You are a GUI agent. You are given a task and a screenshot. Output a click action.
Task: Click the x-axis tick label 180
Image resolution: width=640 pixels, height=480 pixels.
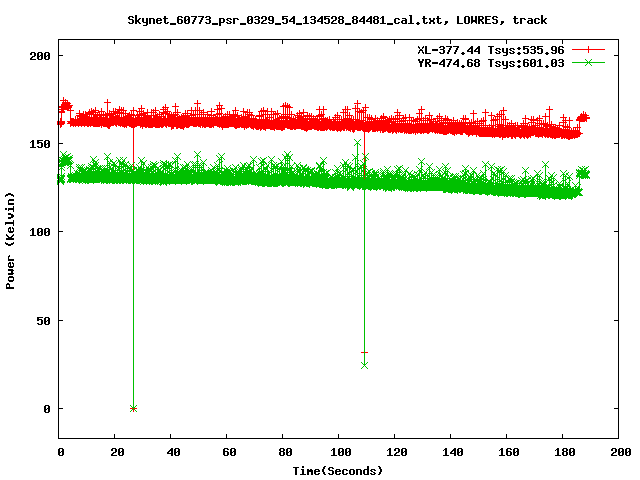click(x=565, y=452)
